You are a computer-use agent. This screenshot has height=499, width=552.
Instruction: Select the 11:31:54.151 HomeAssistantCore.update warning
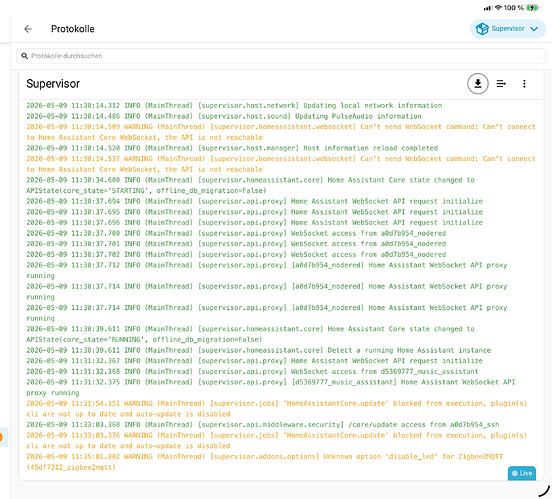coord(277,408)
